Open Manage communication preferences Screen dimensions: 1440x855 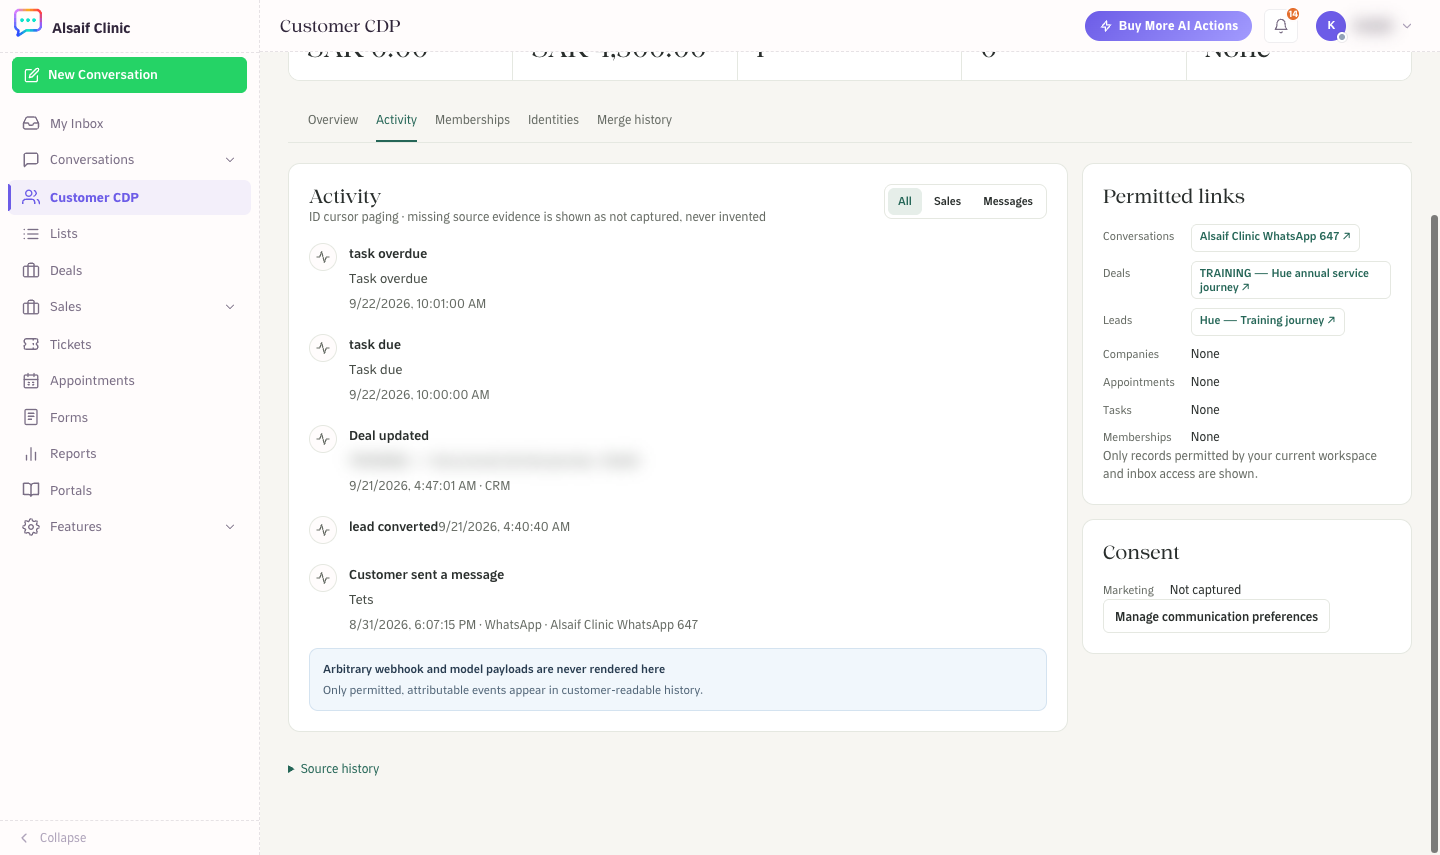point(1216,617)
